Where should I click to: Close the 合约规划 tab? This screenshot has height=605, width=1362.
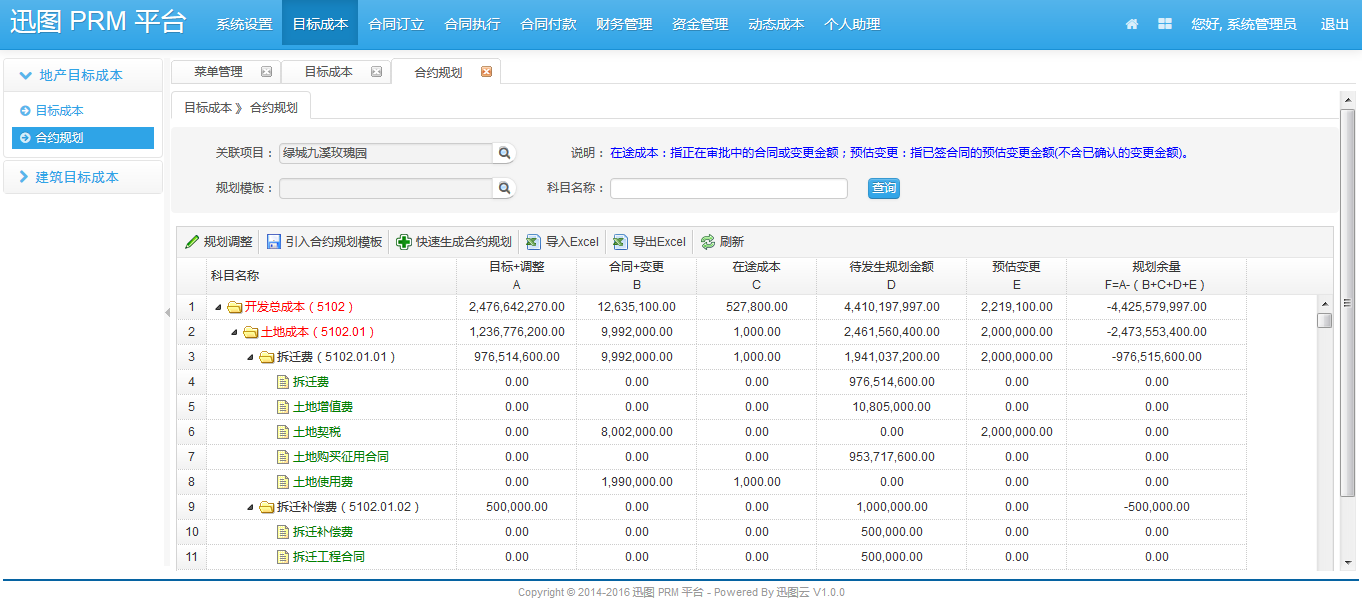coord(486,72)
